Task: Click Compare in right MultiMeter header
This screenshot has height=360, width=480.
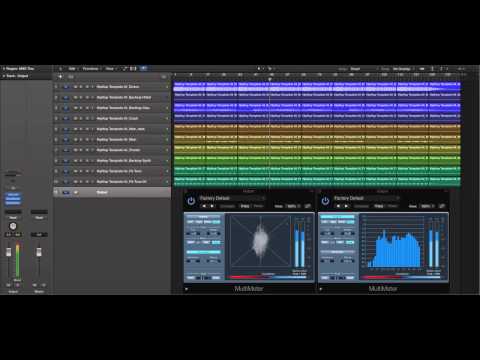Action: click(x=362, y=206)
